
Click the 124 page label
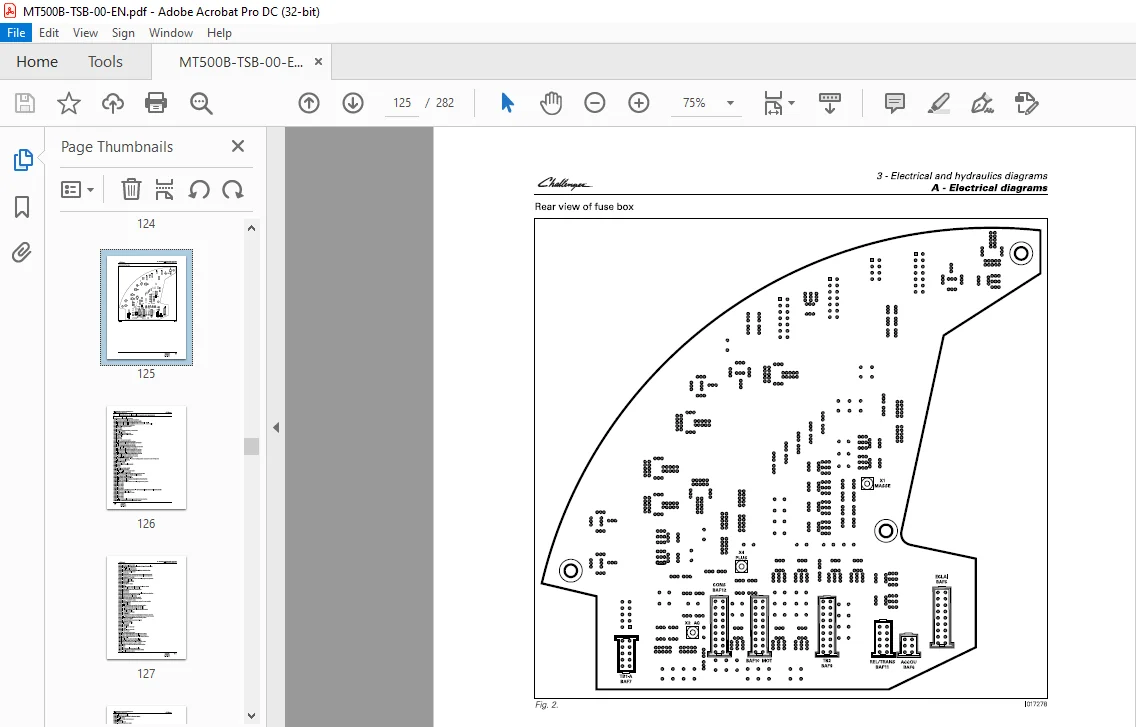click(146, 224)
